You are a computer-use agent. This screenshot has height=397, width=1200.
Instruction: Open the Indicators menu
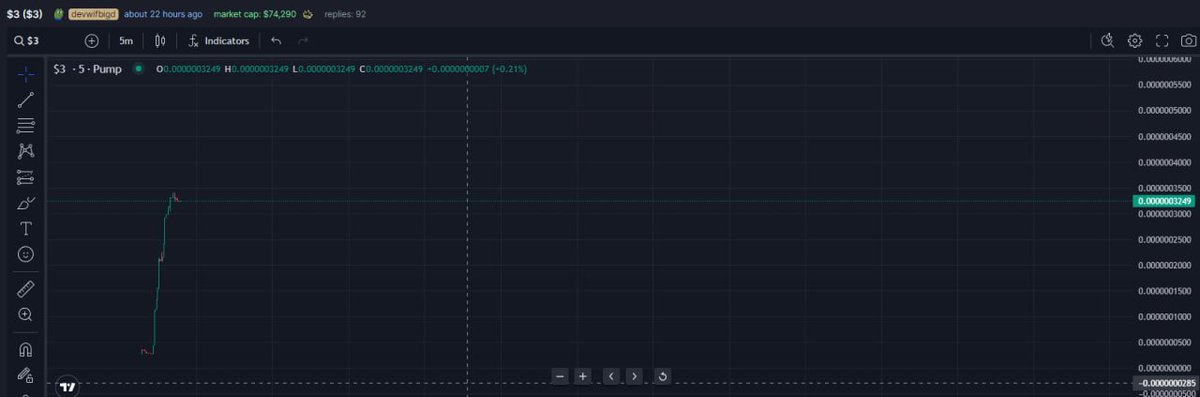click(x=218, y=41)
